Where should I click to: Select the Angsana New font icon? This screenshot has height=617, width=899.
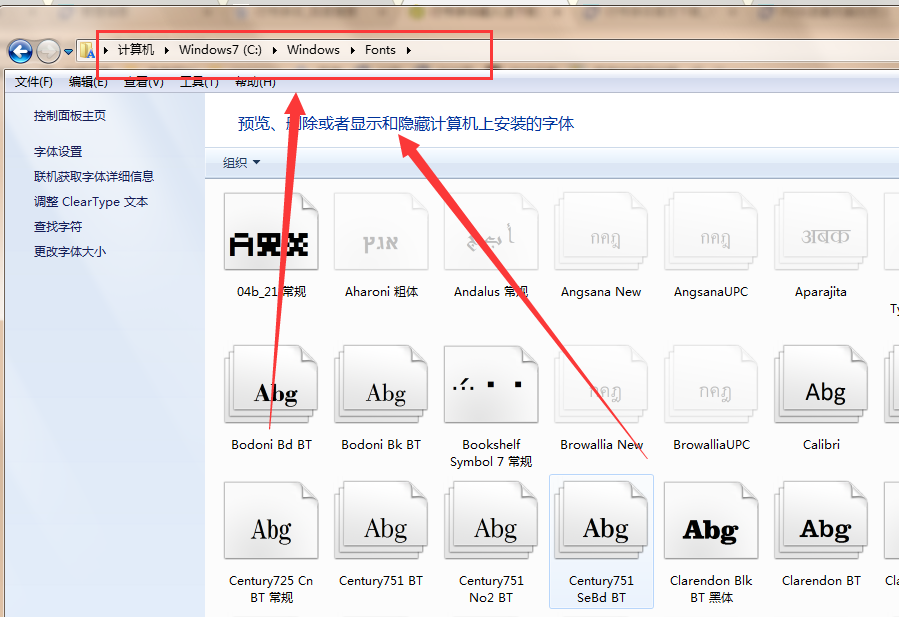pos(601,232)
